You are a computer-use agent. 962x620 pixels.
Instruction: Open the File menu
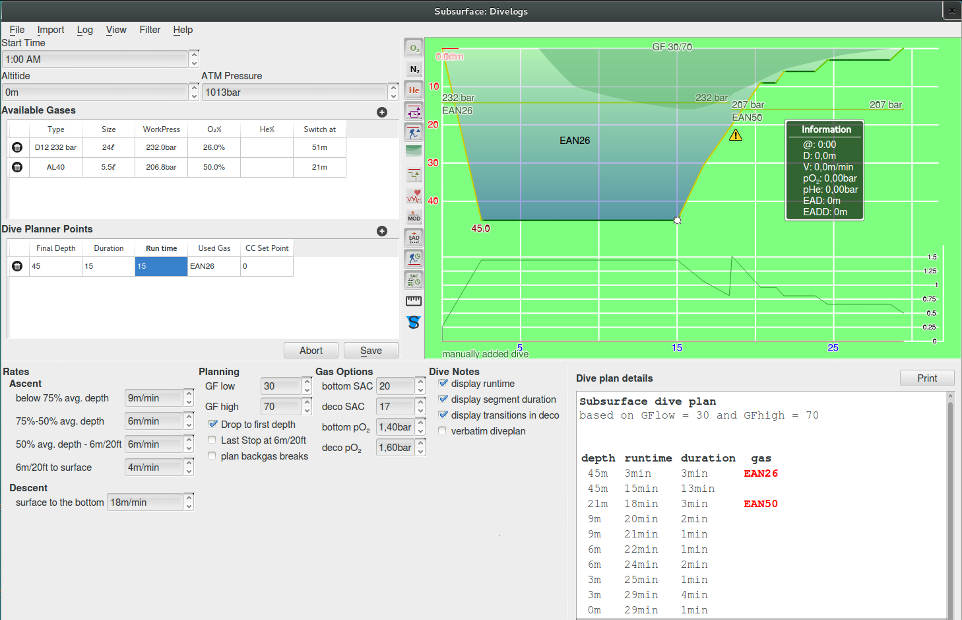pos(17,29)
